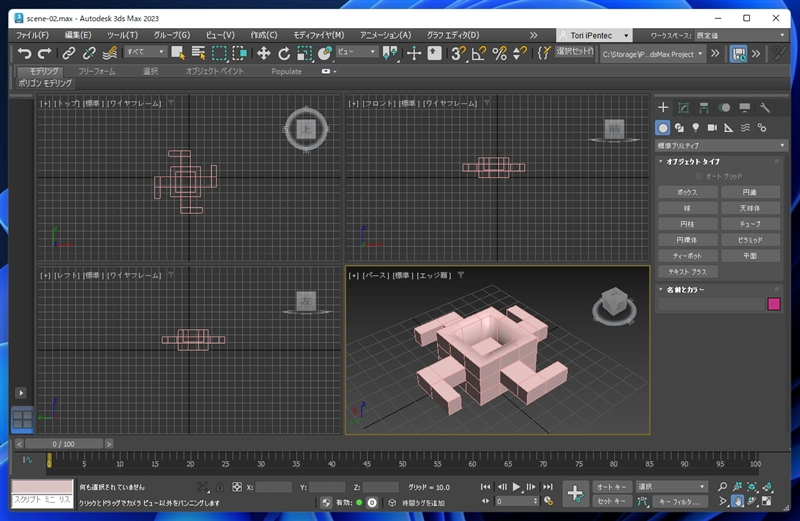Switch to the オブジェクト ペイント ribbon tab
This screenshot has height=521, width=800.
point(215,71)
